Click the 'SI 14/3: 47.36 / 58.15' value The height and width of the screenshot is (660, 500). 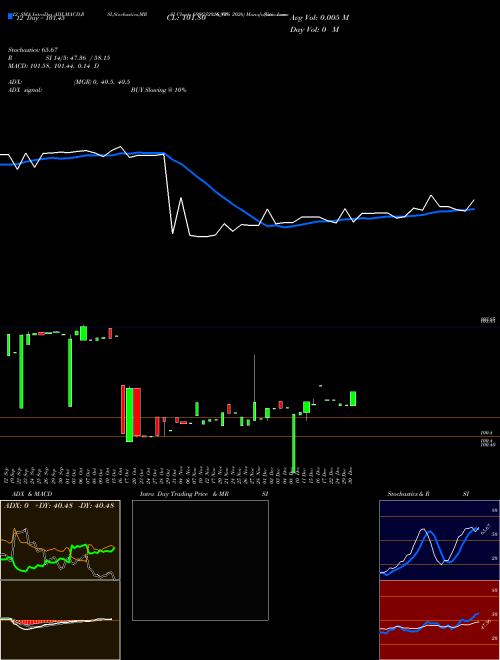click(x=78, y=58)
